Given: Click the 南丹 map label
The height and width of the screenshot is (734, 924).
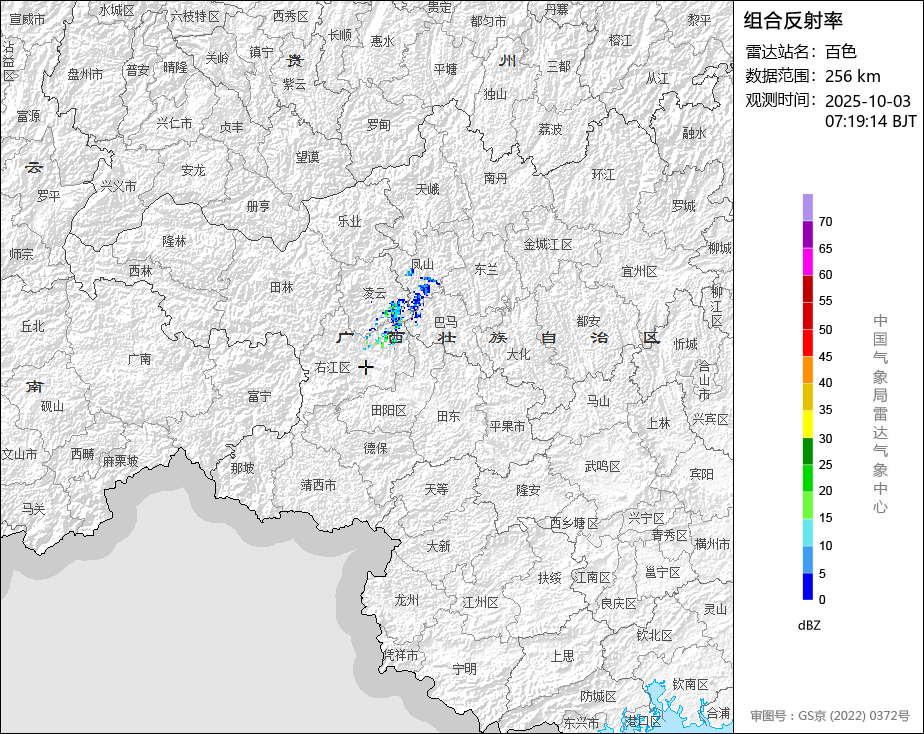Looking at the screenshot, I should [x=496, y=178].
